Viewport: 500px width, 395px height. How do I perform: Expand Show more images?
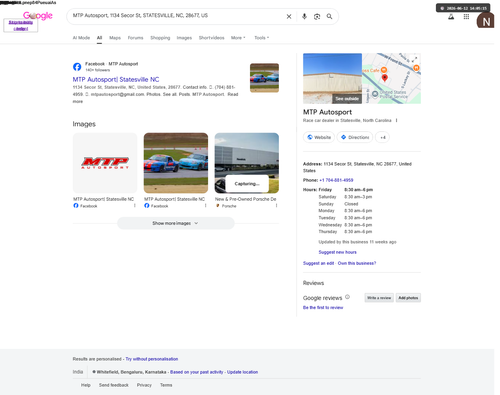pyautogui.click(x=176, y=223)
